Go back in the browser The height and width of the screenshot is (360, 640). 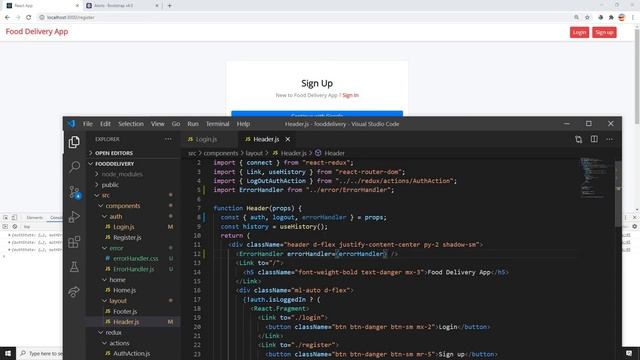7,17
